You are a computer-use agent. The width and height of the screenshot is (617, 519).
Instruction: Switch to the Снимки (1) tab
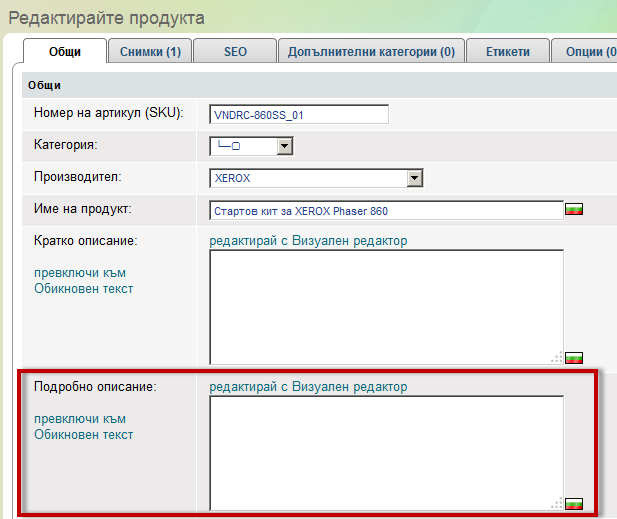(150, 52)
